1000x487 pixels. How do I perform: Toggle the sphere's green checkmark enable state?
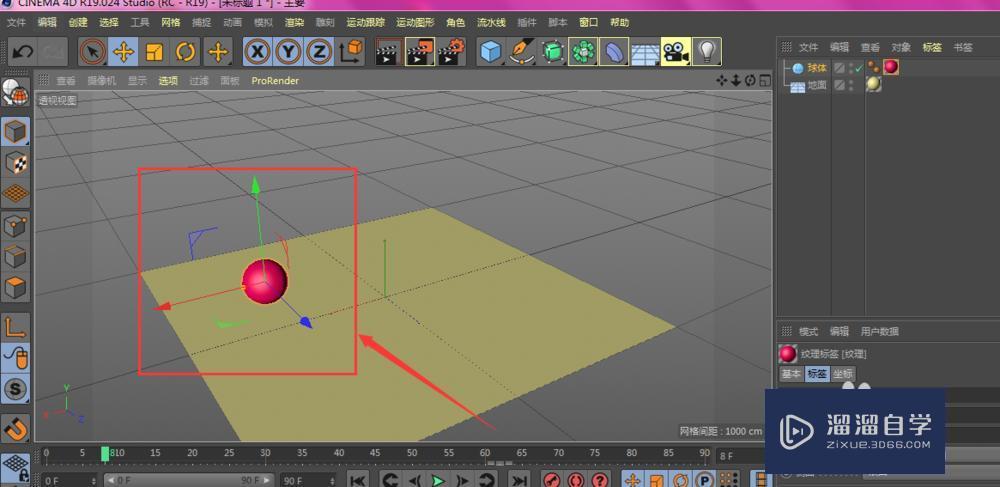tap(858, 68)
